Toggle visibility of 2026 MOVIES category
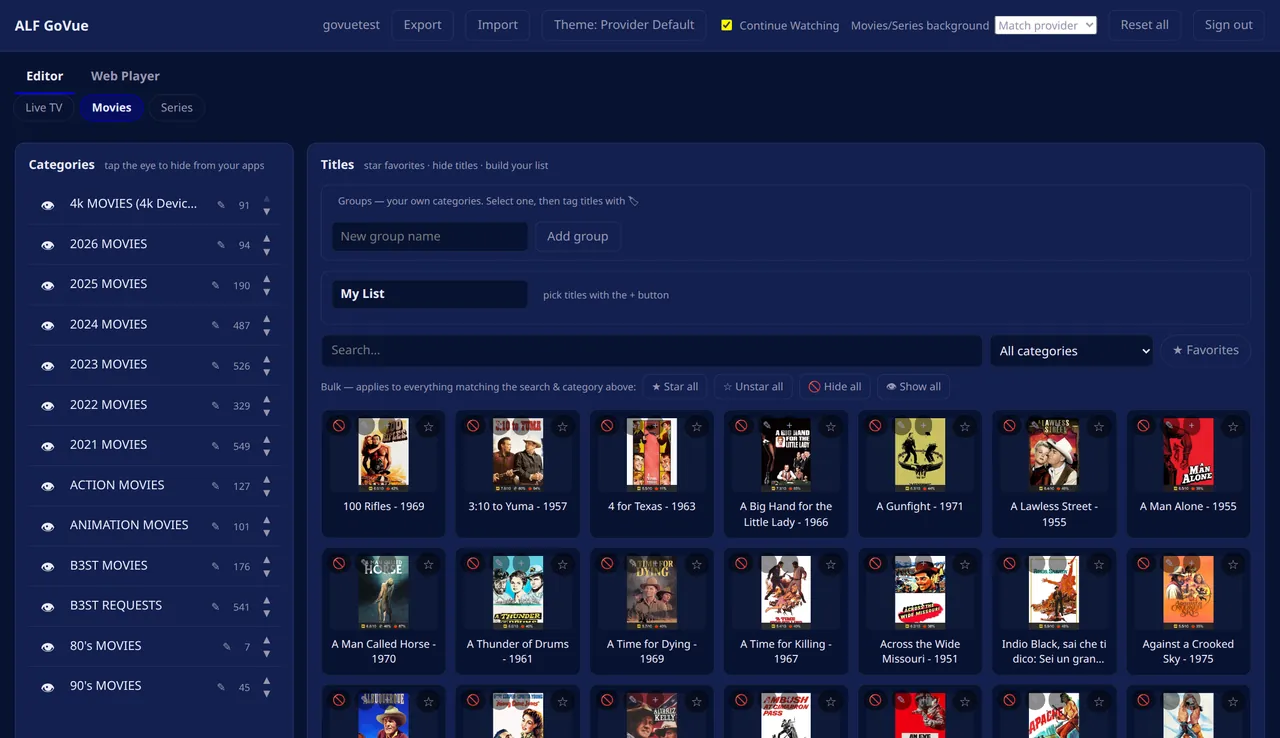This screenshot has width=1280, height=738. [47, 245]
